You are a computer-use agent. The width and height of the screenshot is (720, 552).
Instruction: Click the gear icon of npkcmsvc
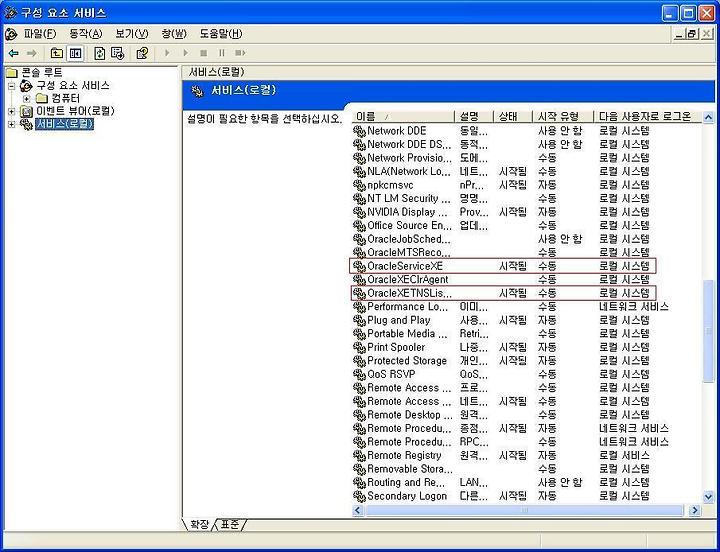click(359, 185)
